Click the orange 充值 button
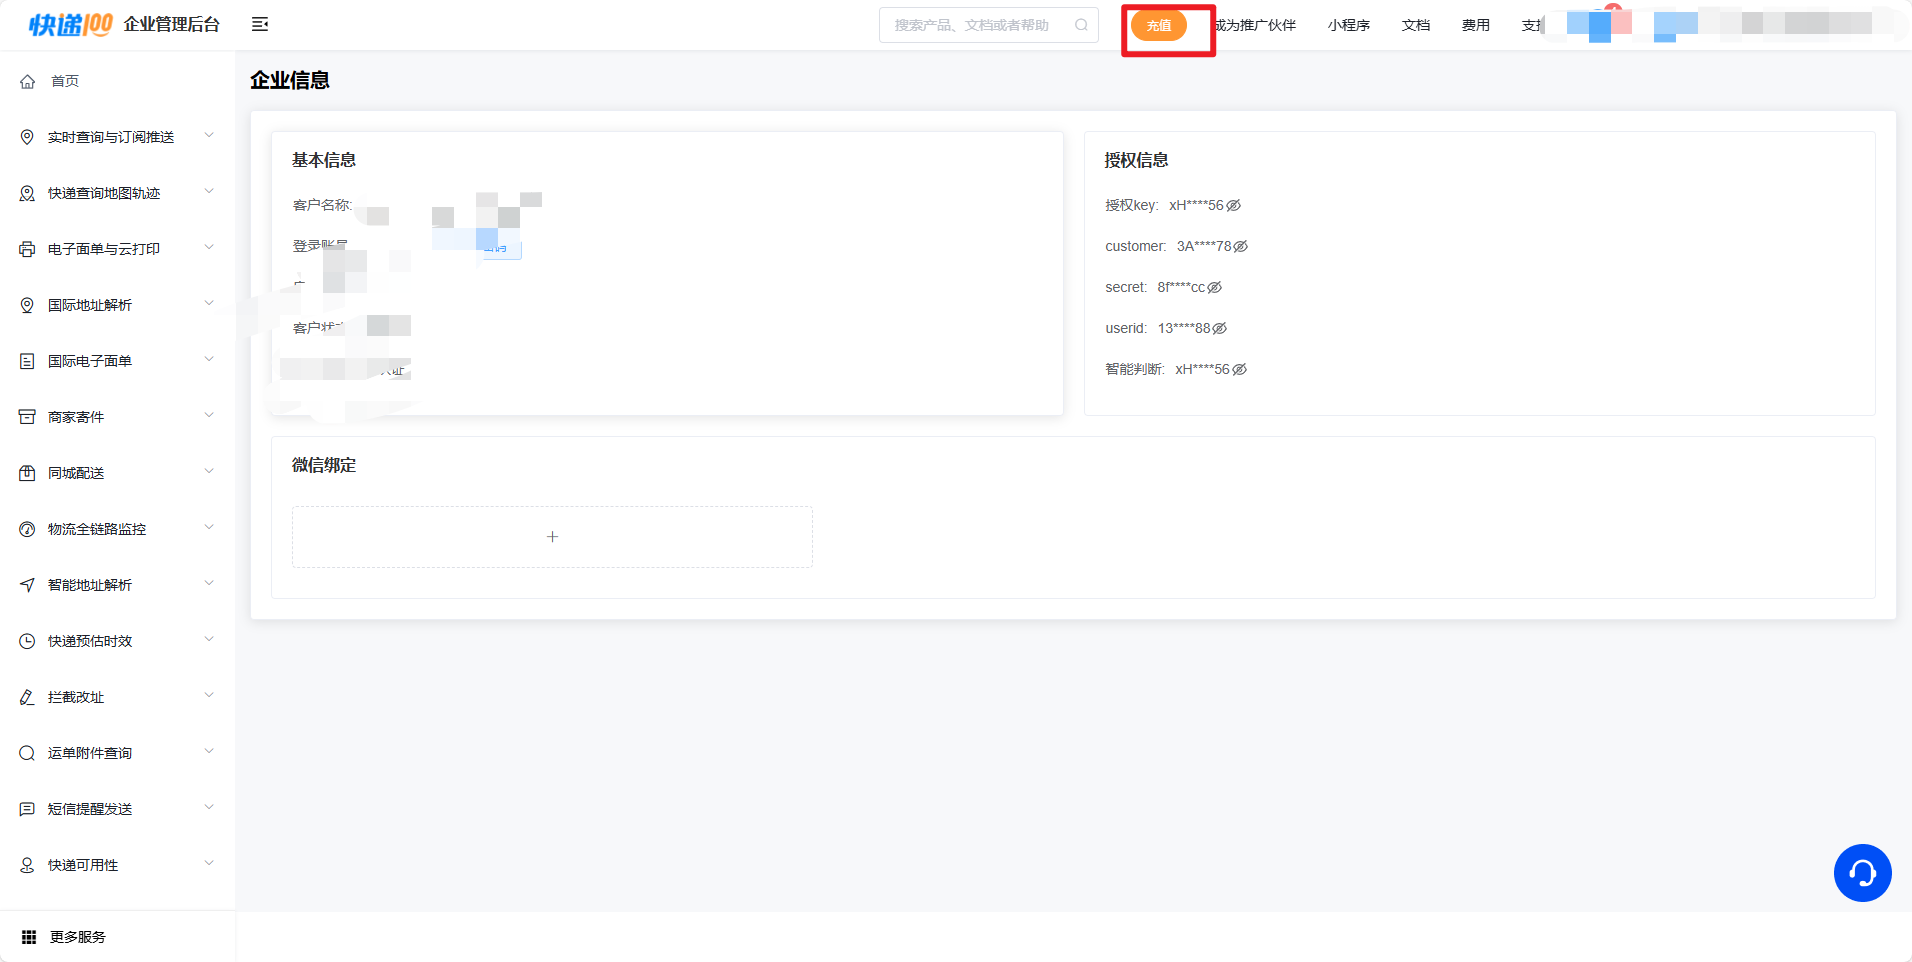The height and width of the screenshot is (962, 1912). [1159, 26]
